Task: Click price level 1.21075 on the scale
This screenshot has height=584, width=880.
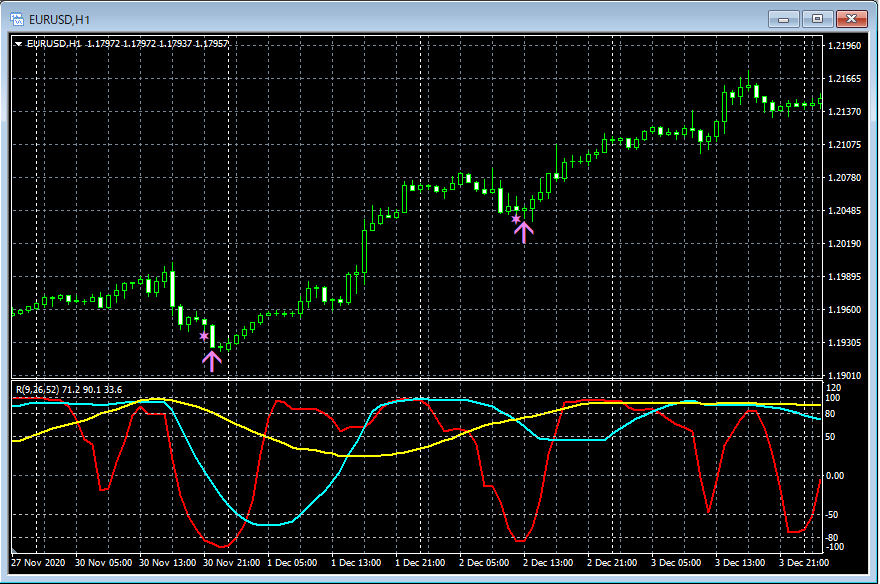Action: point(845,145)
